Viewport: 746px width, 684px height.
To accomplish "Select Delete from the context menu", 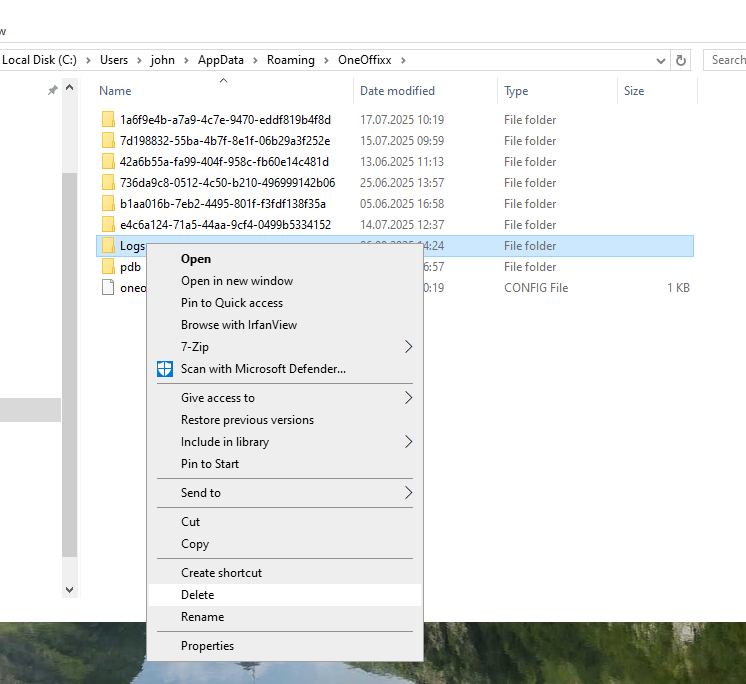I will [x=285, y=595].
